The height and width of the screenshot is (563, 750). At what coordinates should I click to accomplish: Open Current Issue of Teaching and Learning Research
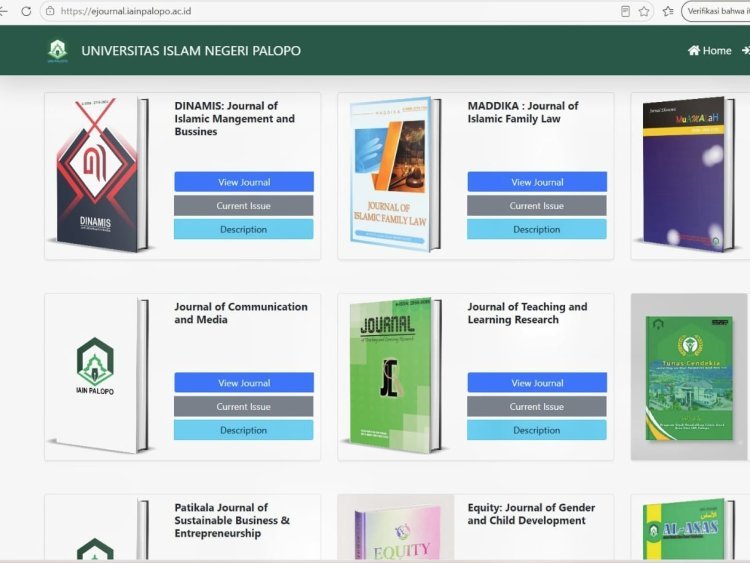[537, 407]
